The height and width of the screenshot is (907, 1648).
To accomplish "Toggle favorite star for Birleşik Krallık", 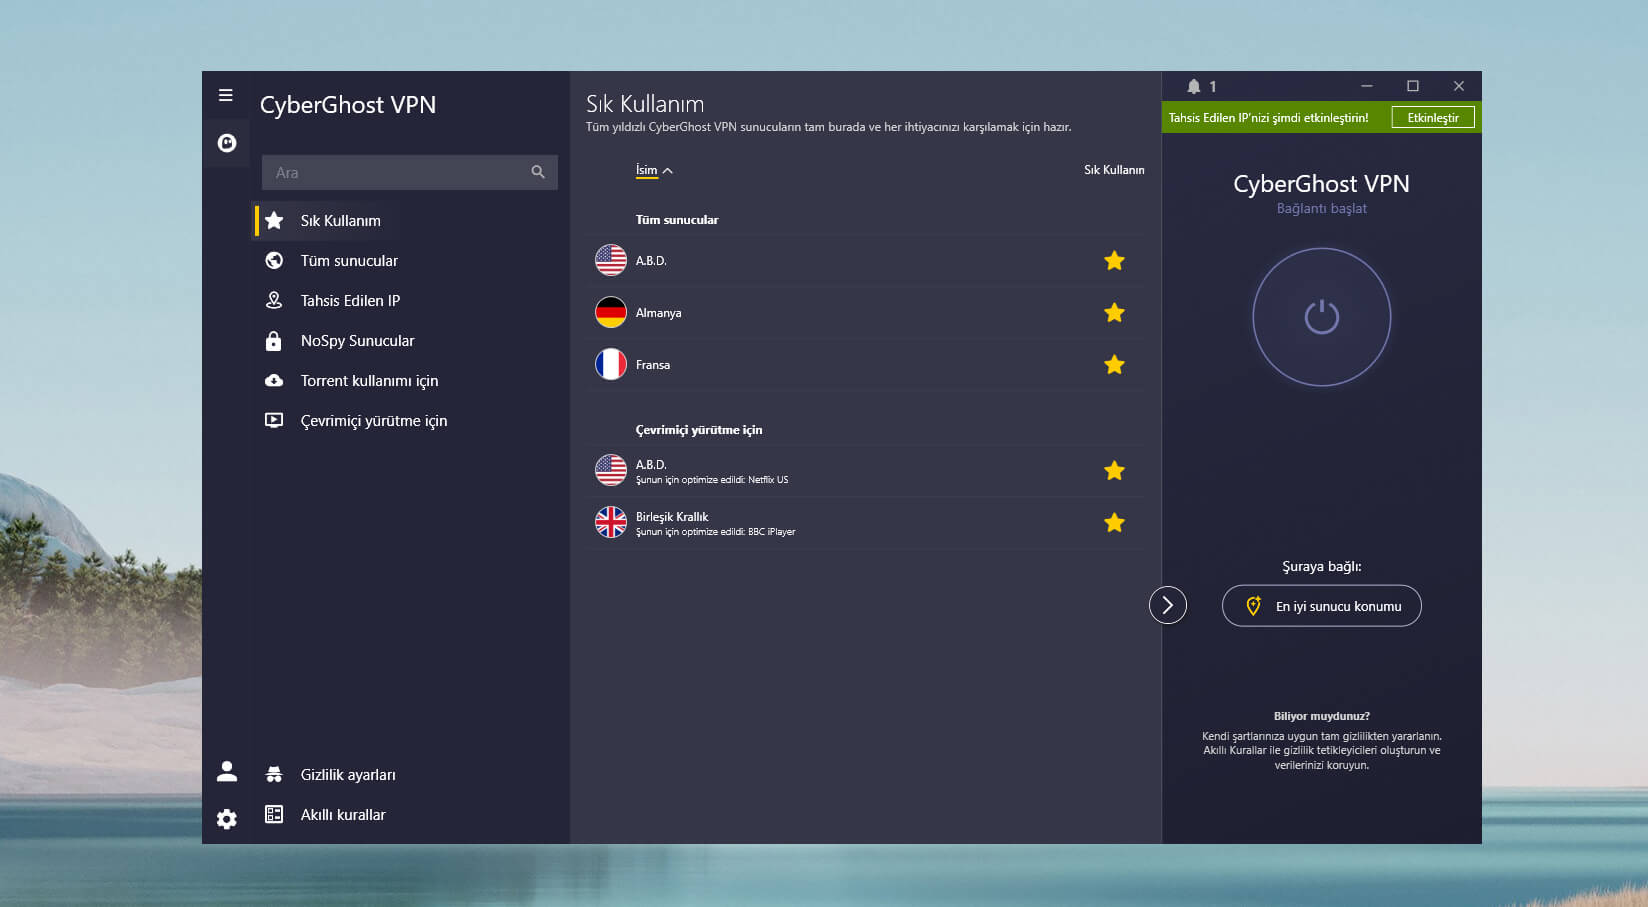I will [1114, 523].
